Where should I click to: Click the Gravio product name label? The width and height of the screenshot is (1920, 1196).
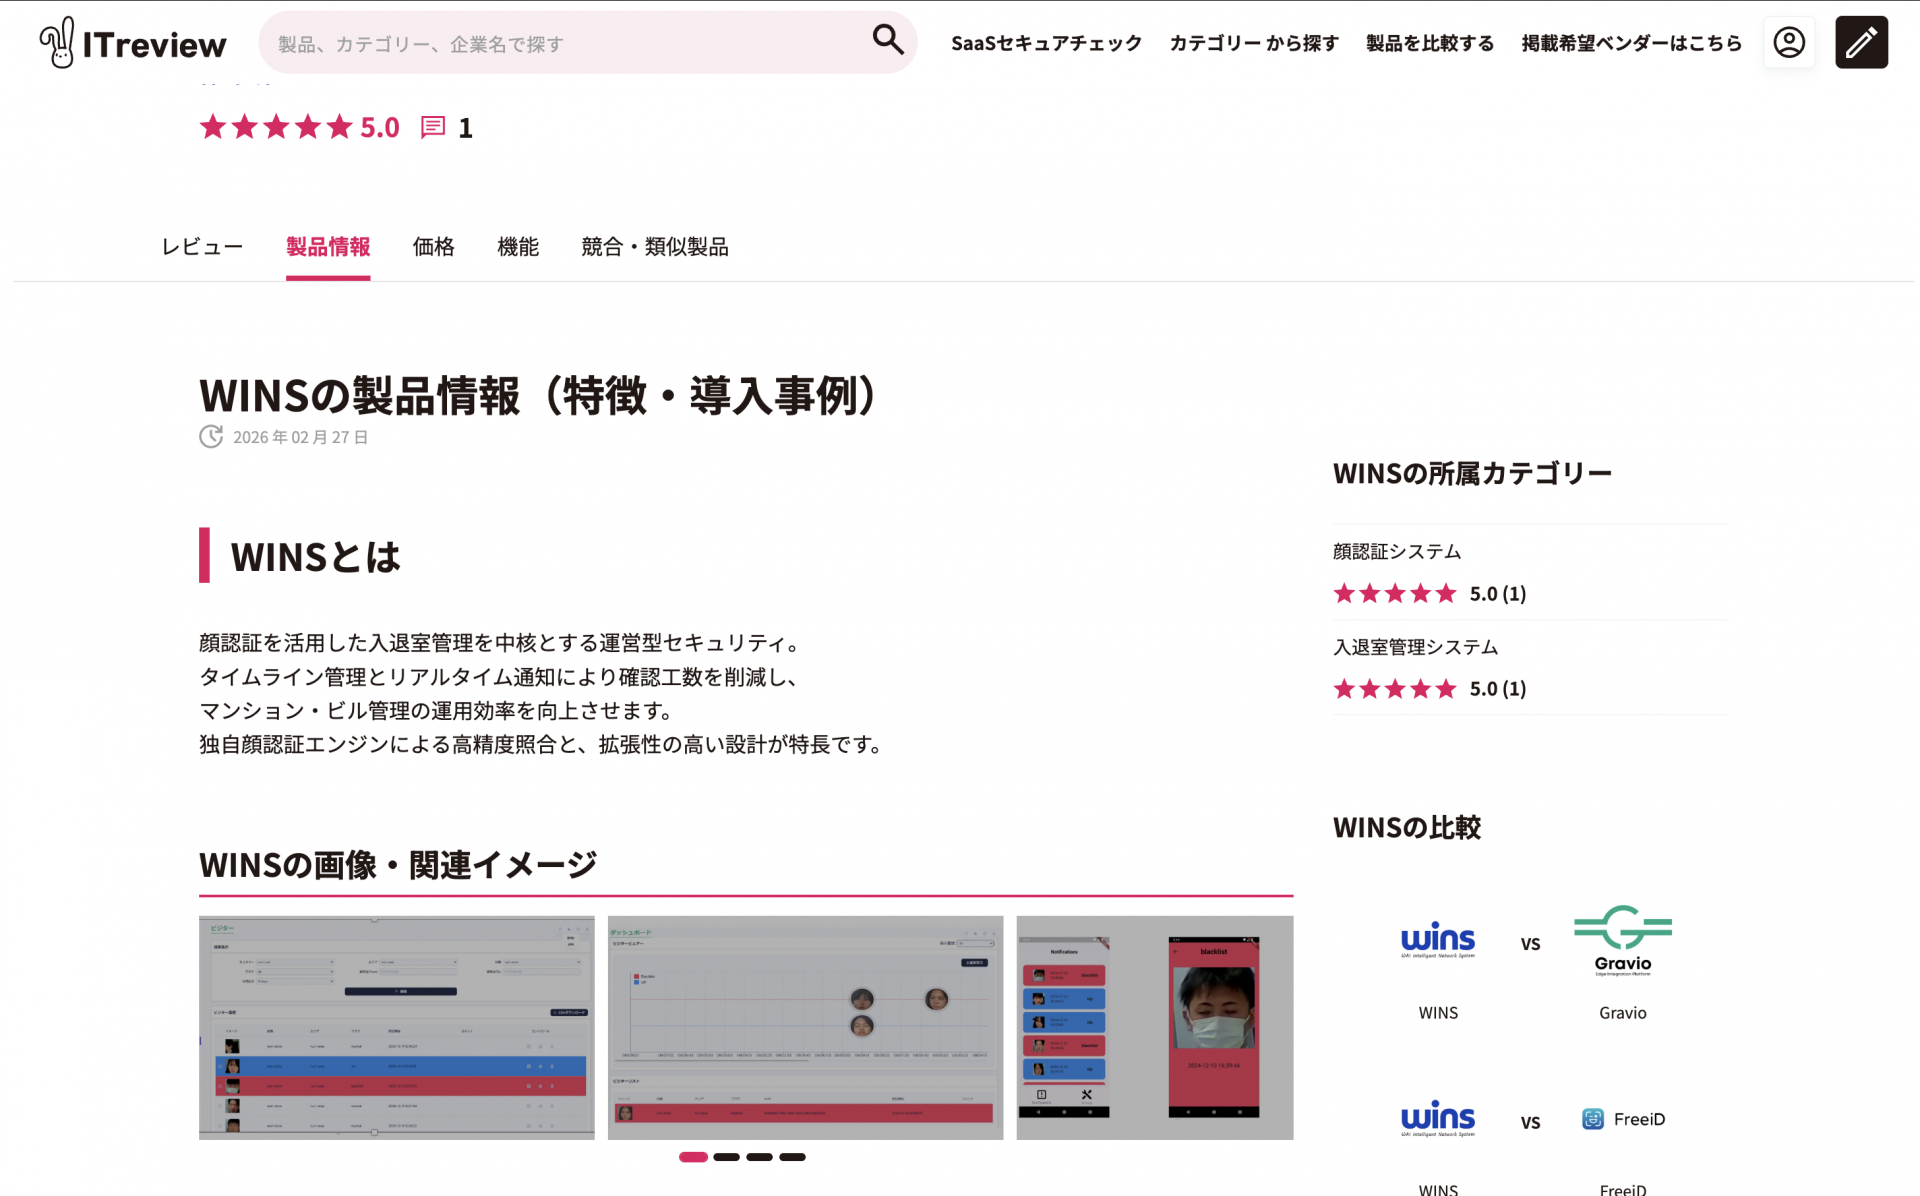[x=1622, y=1013]
